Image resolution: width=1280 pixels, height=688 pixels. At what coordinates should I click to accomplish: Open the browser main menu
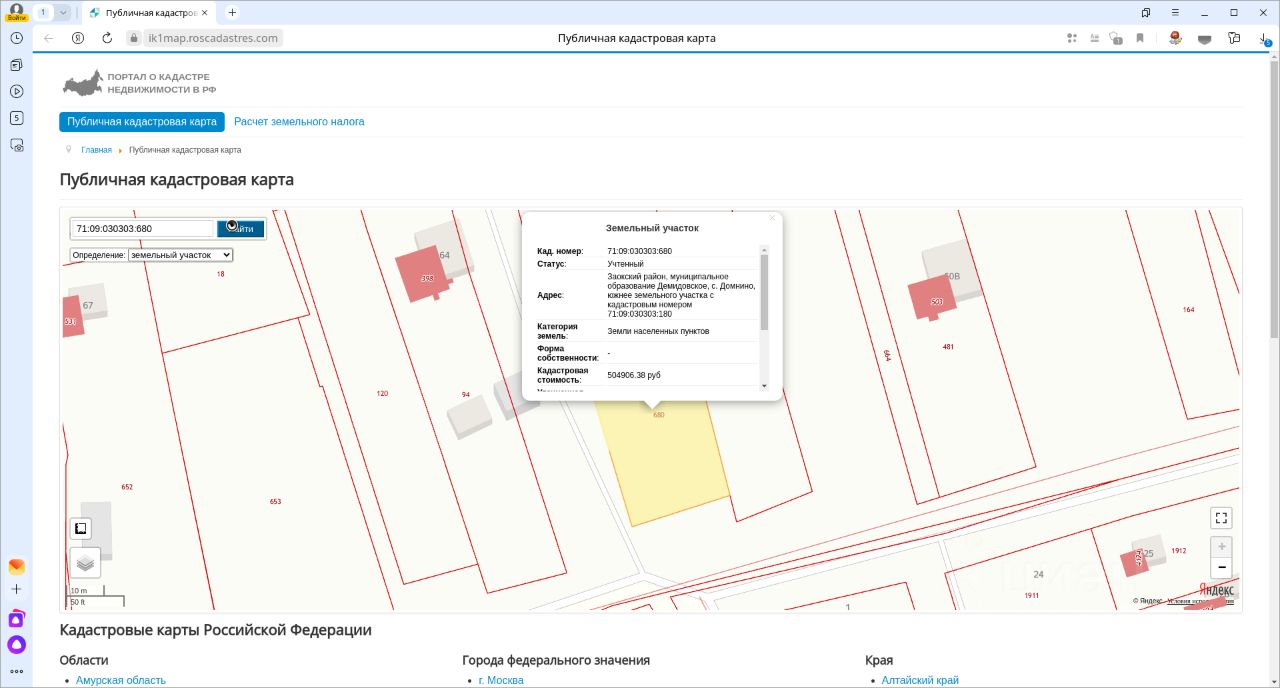[x=1175, y=13]
